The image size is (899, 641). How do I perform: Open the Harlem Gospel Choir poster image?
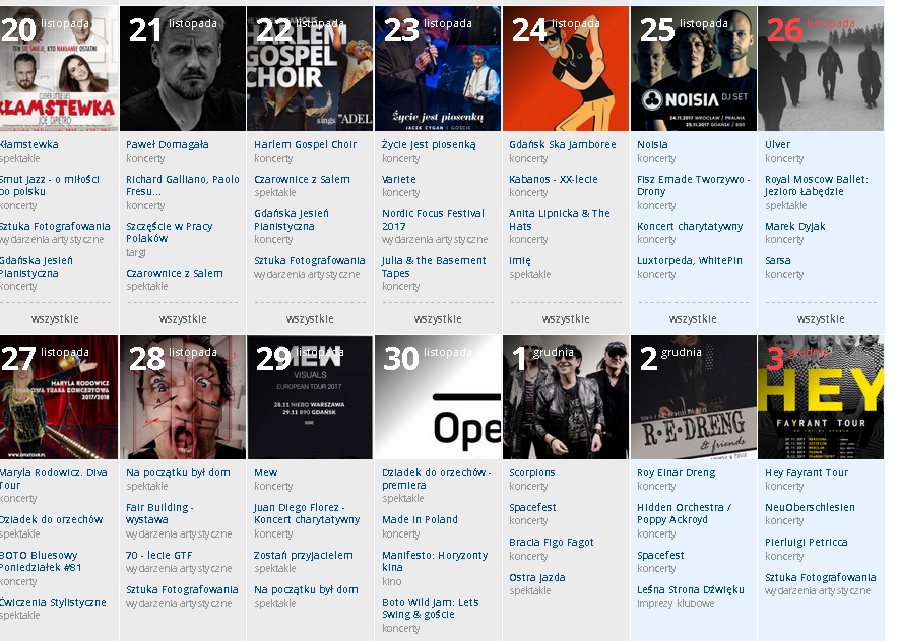(310, 69)
